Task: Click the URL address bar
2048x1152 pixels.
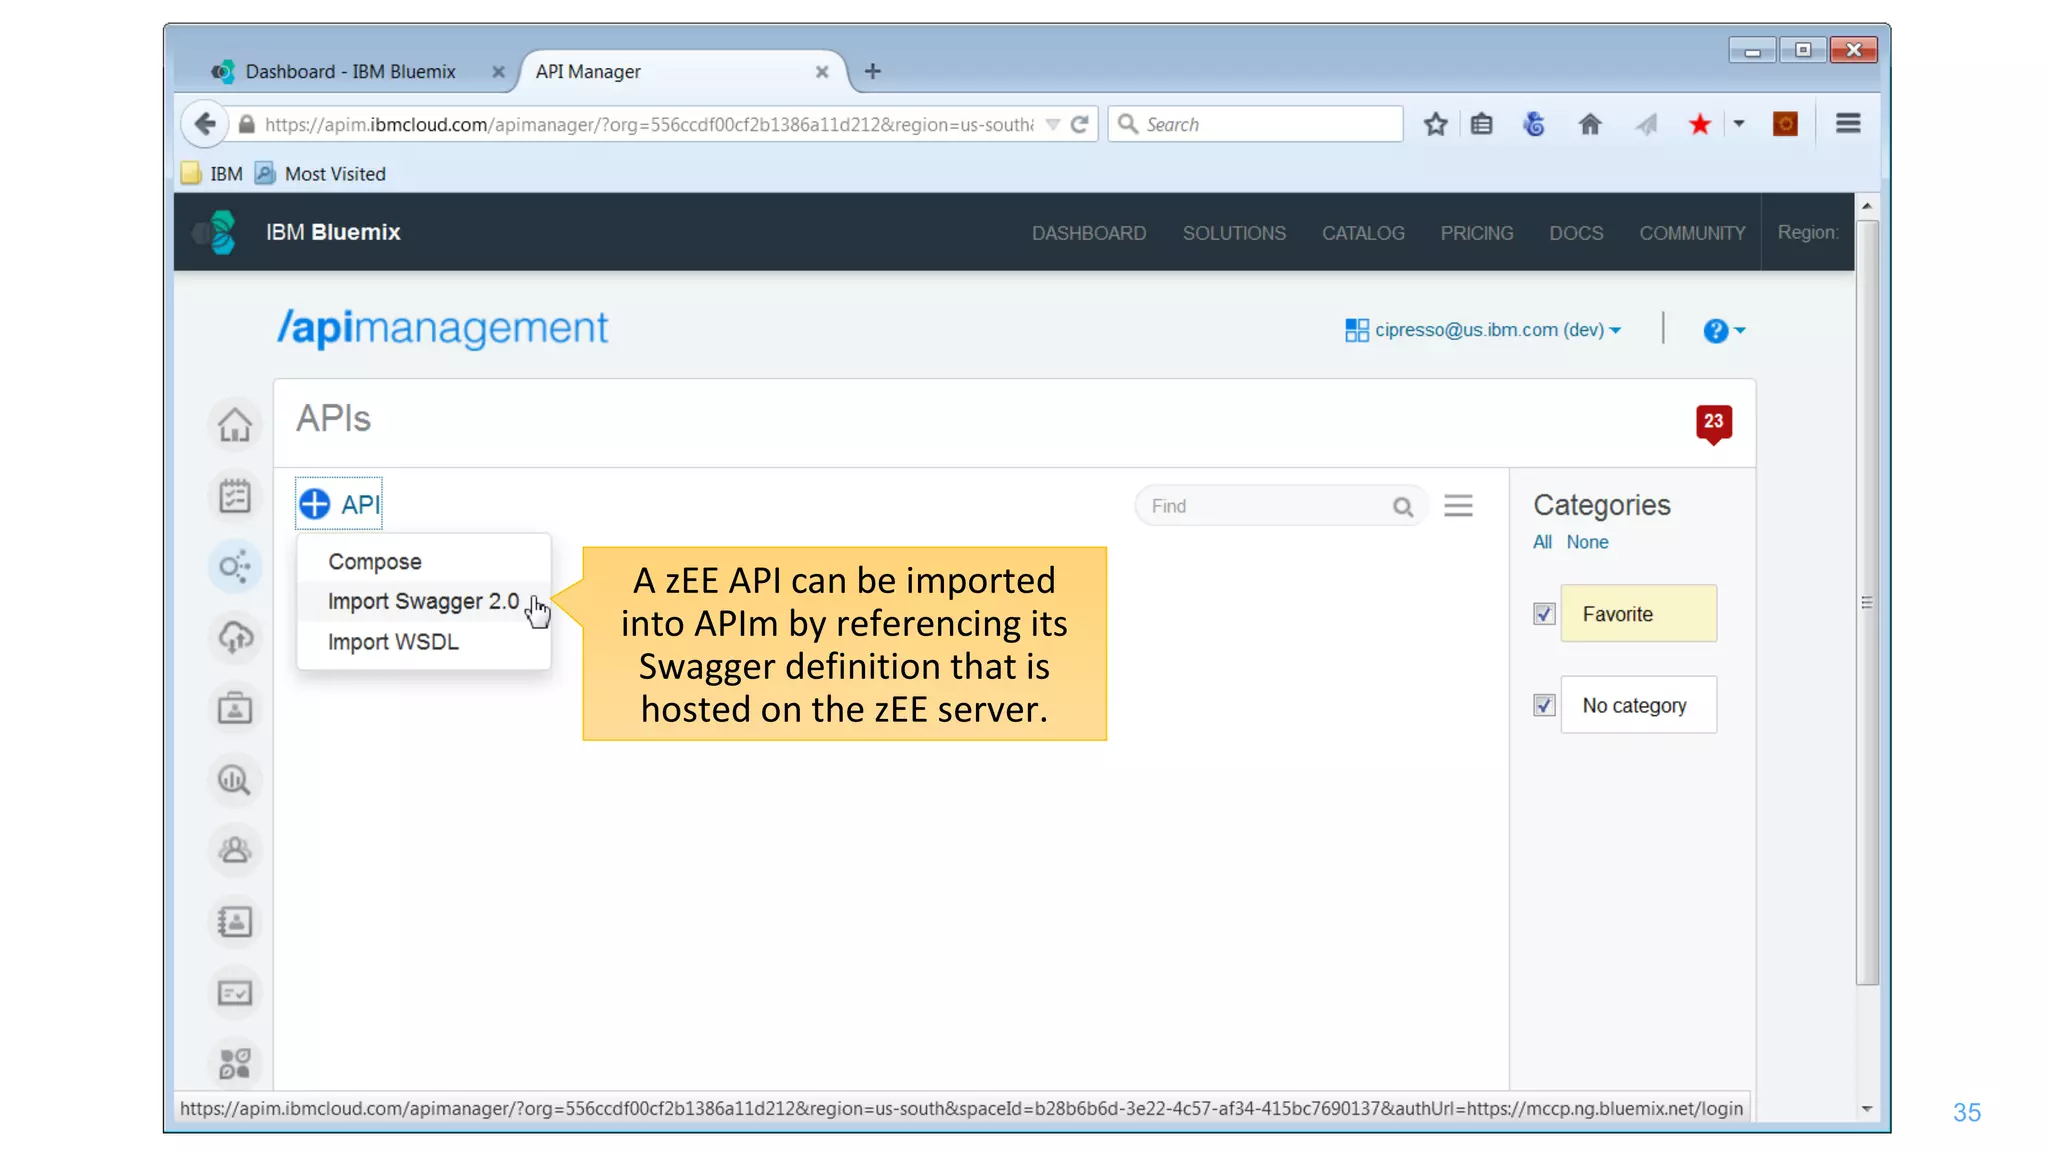Action: click(650, 125)
